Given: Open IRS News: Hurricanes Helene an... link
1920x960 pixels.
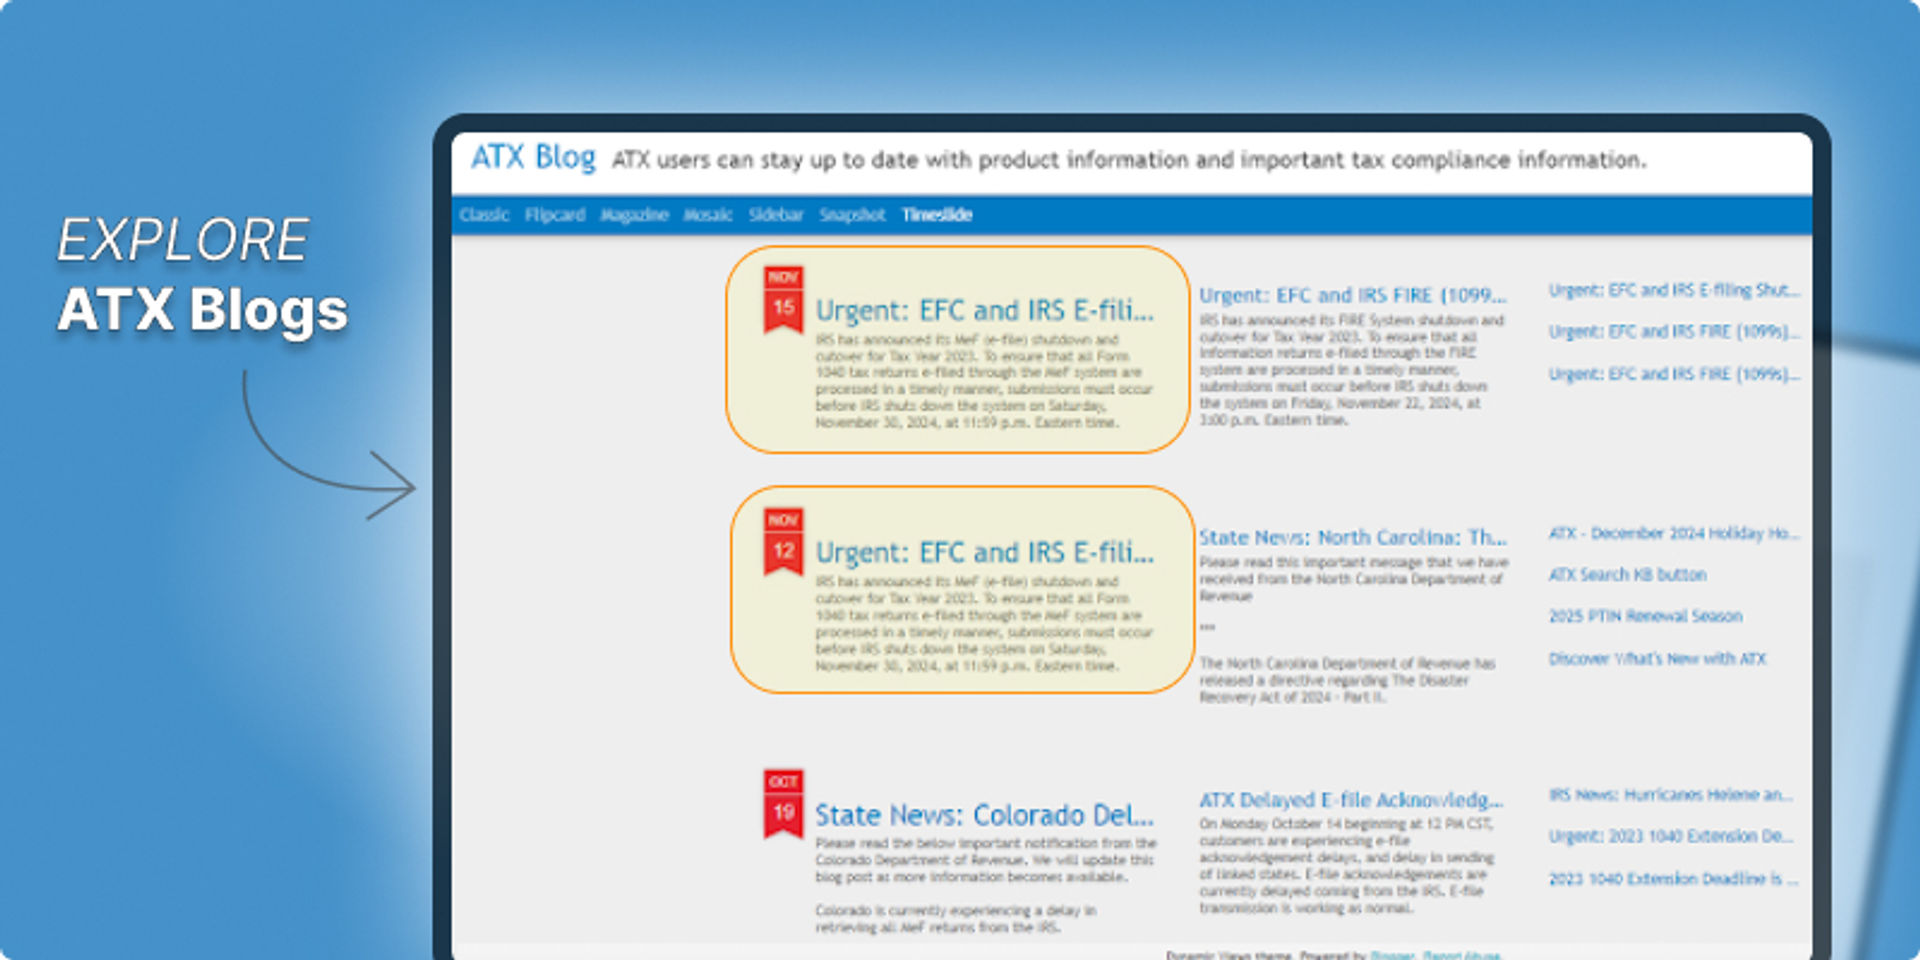Looking at the screenshot, I should [1671, 795].
